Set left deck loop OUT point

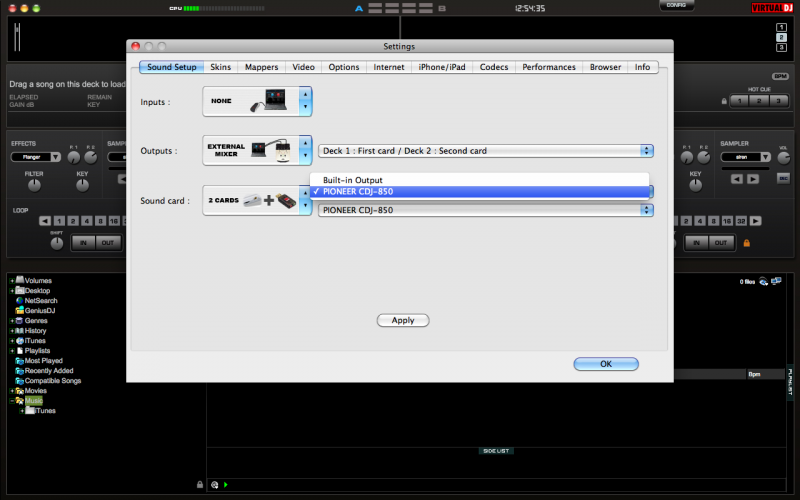click(108, 243)
